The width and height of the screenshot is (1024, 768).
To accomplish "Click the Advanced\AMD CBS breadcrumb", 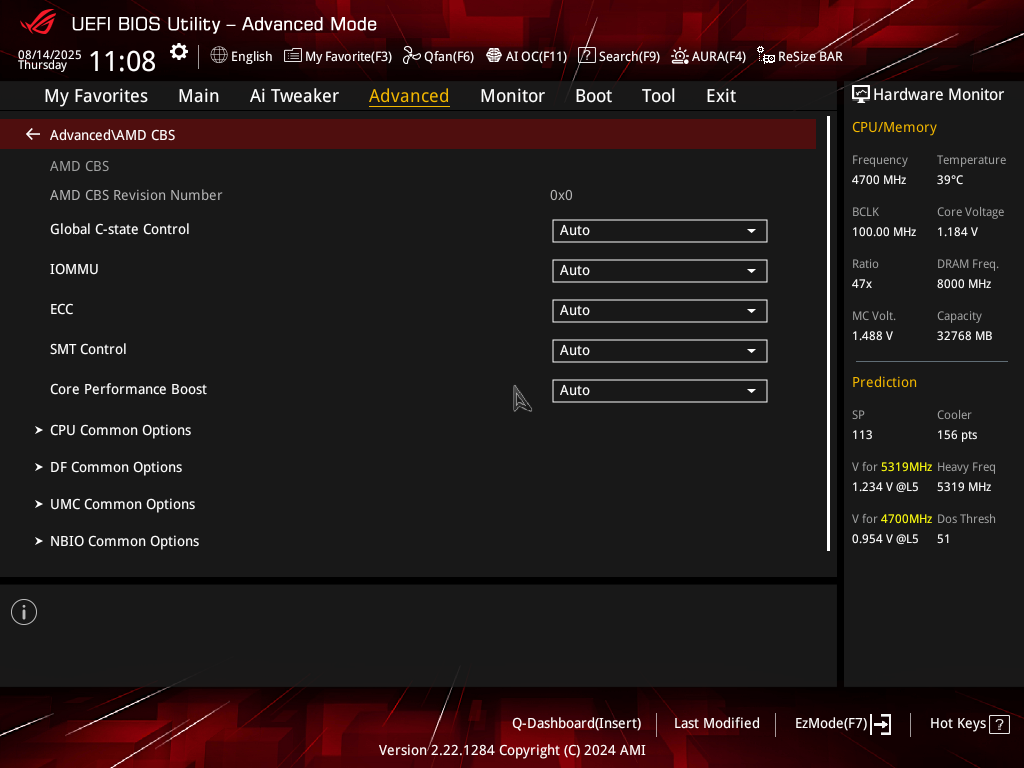I will point(112,135).
